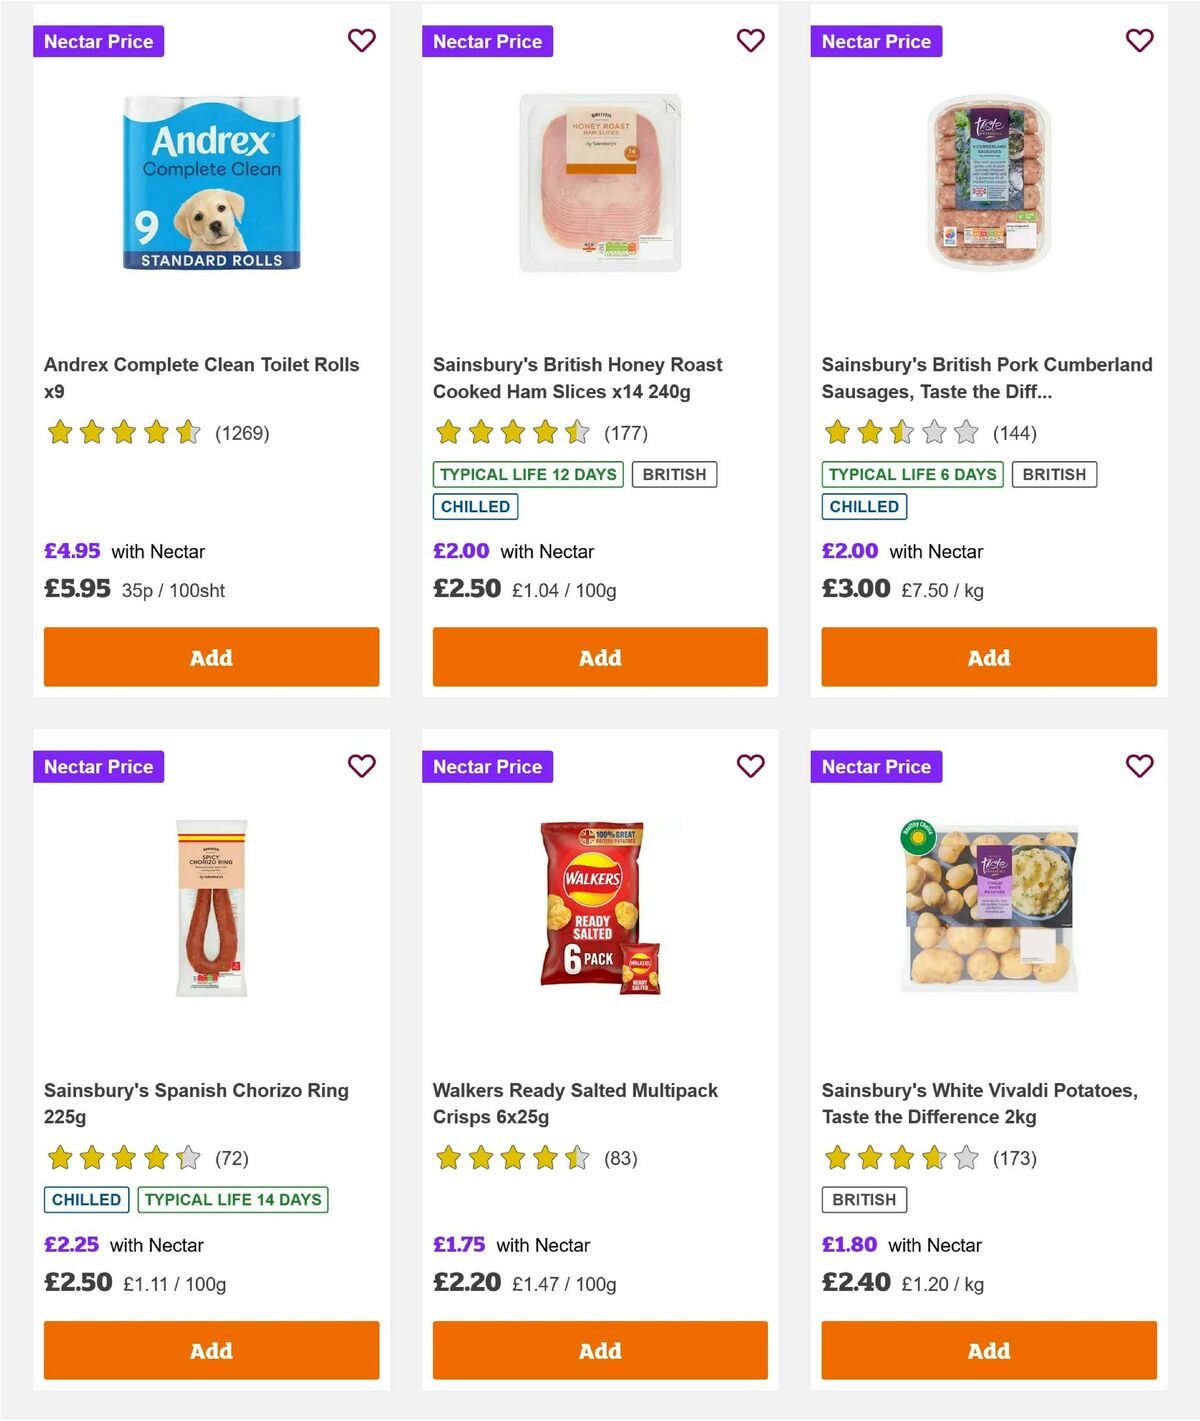Open the star rating for Andrex Toilet Rolls

pyautogui.click(x=123, y=433)
